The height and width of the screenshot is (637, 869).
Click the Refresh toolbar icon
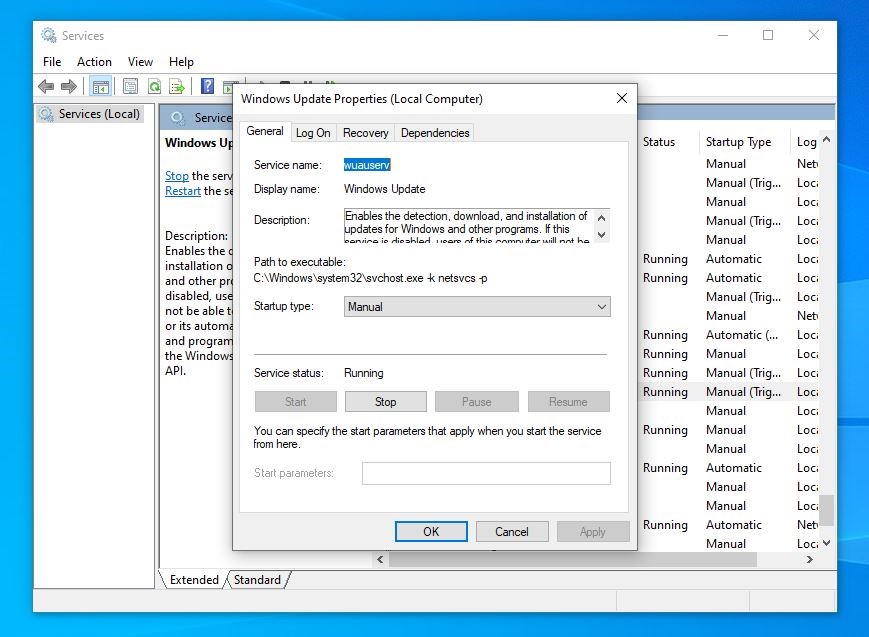tap(154, 87)
